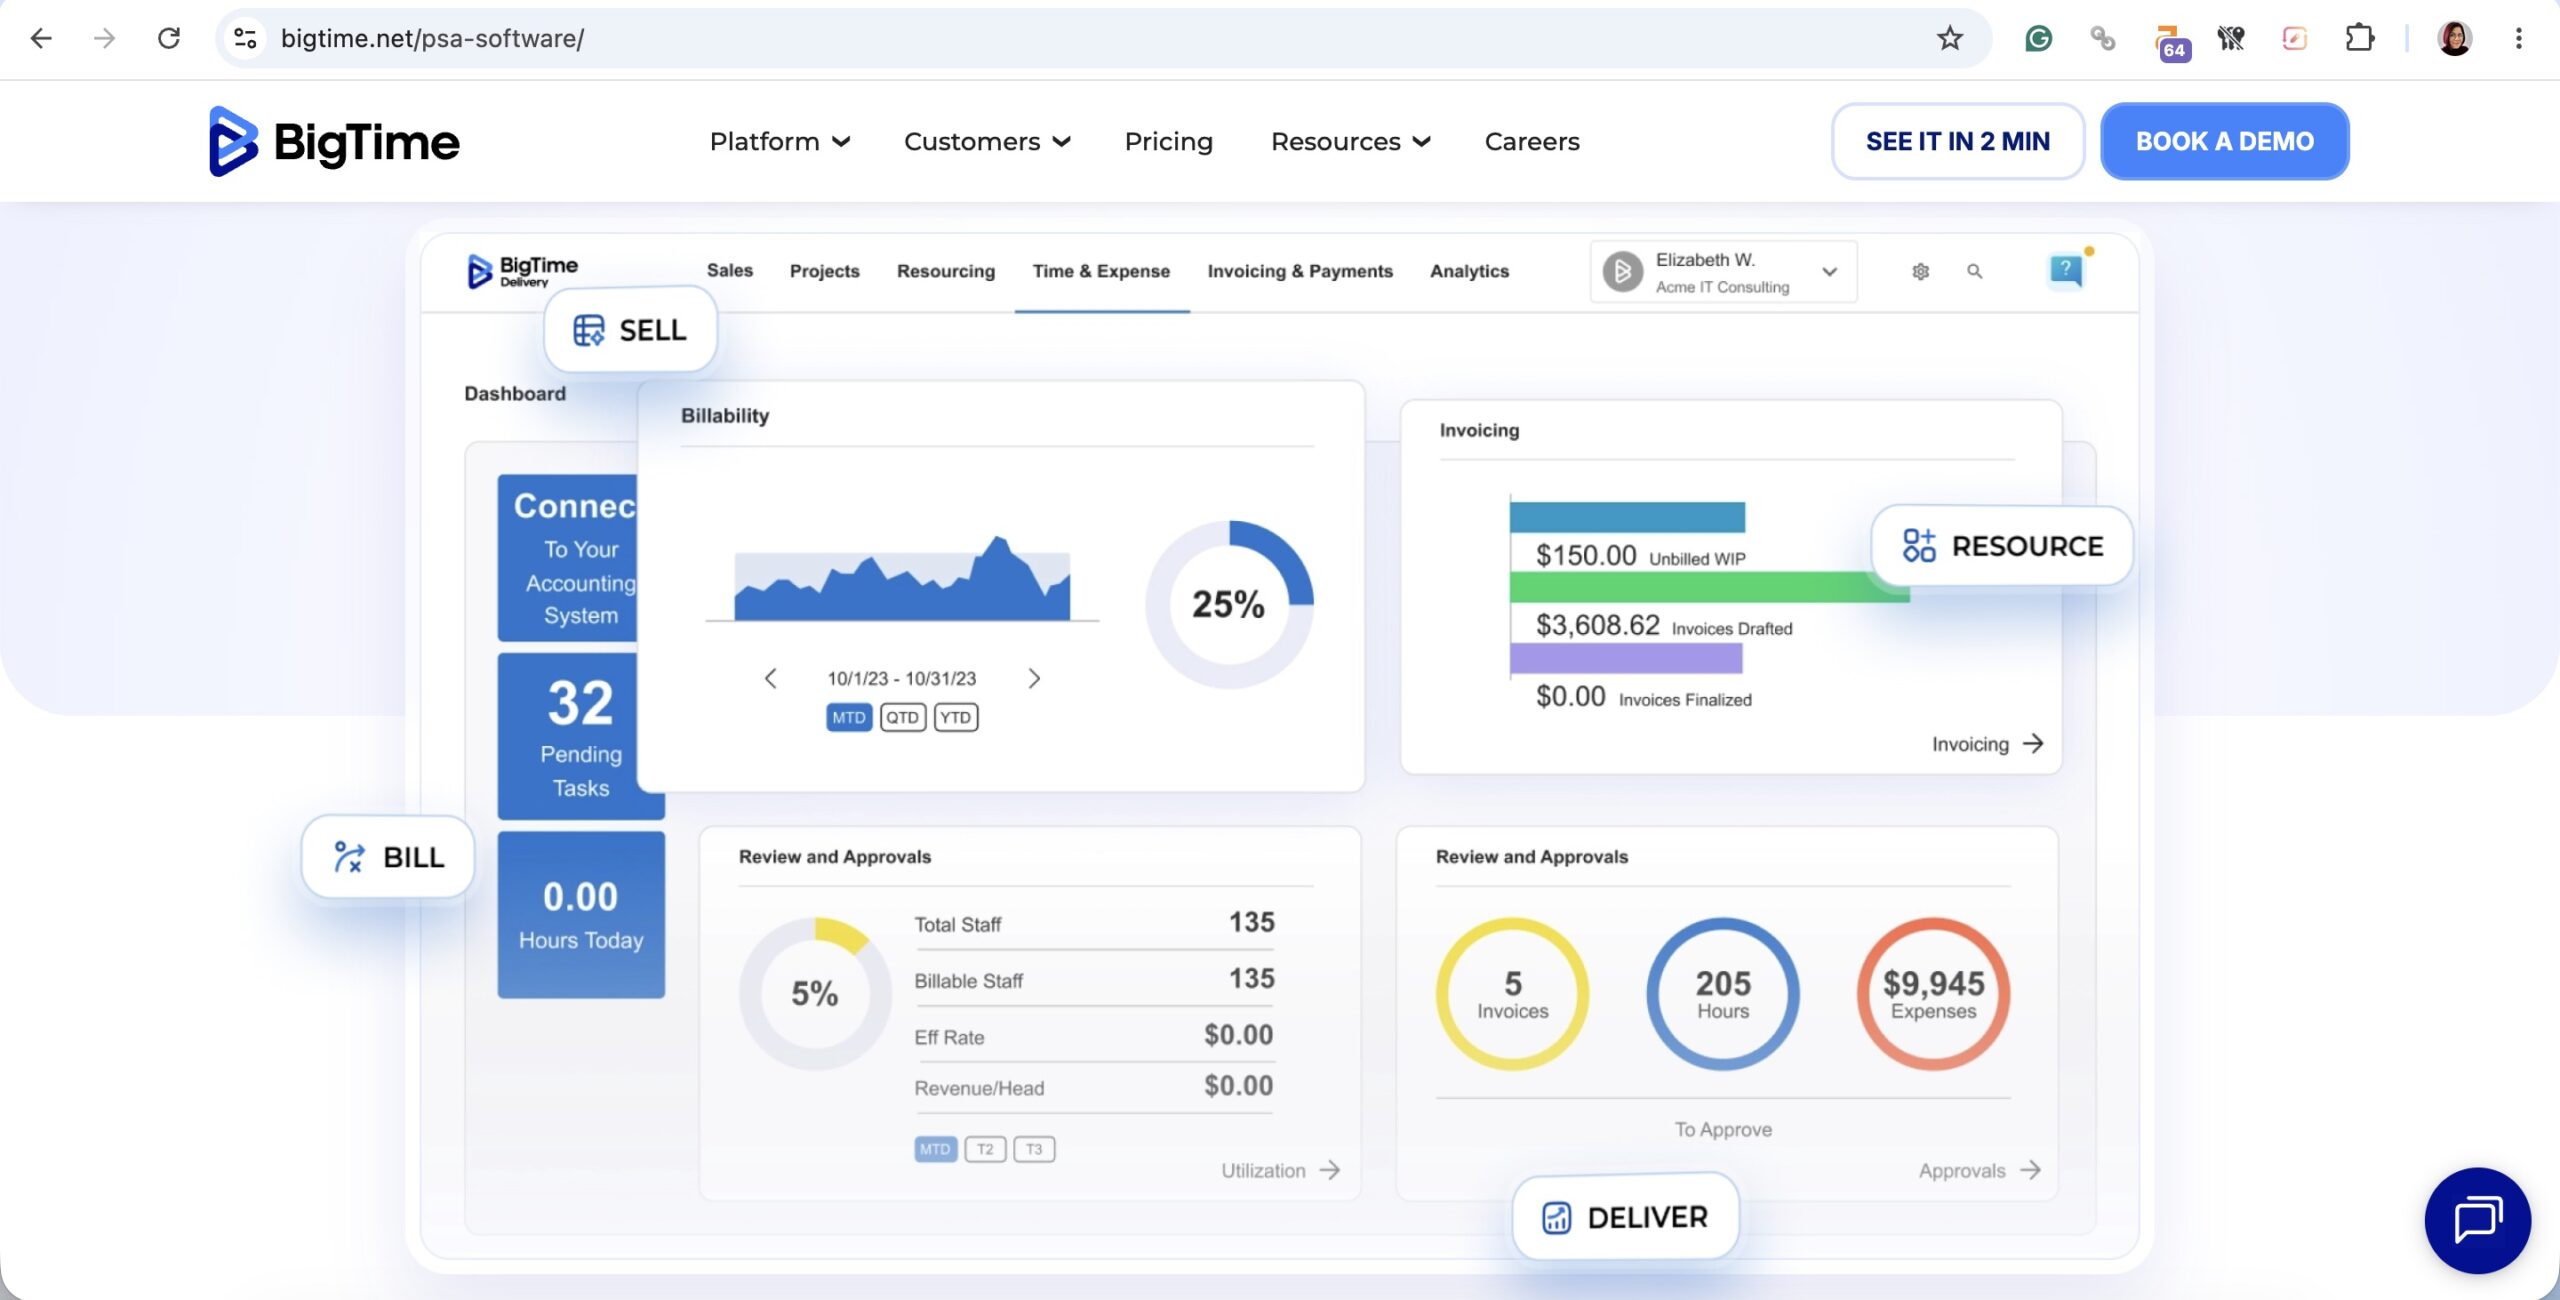
Task: Open the Extensions puzzle icon
Action: [2359, 38]
